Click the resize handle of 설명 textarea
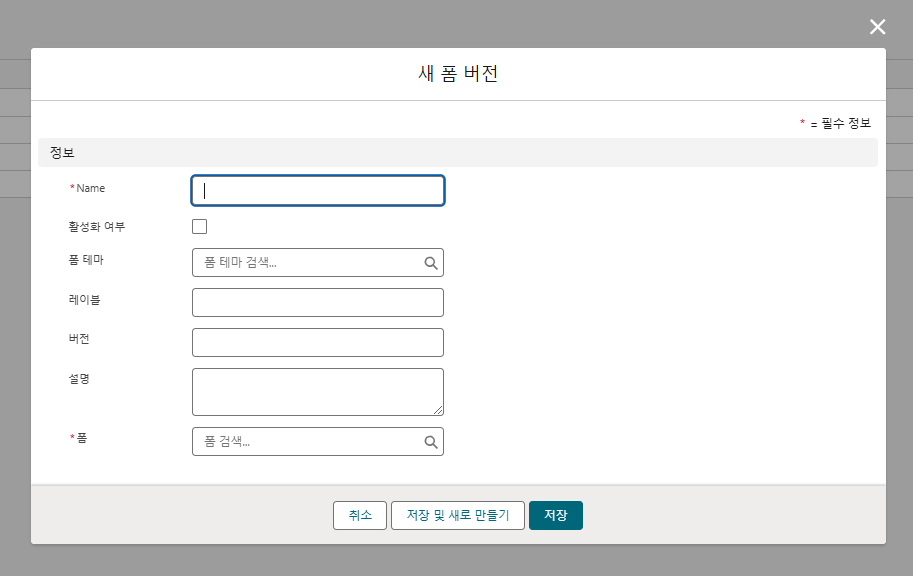The height and width of the screenshot is (576, 913). (x=438, y=410)
